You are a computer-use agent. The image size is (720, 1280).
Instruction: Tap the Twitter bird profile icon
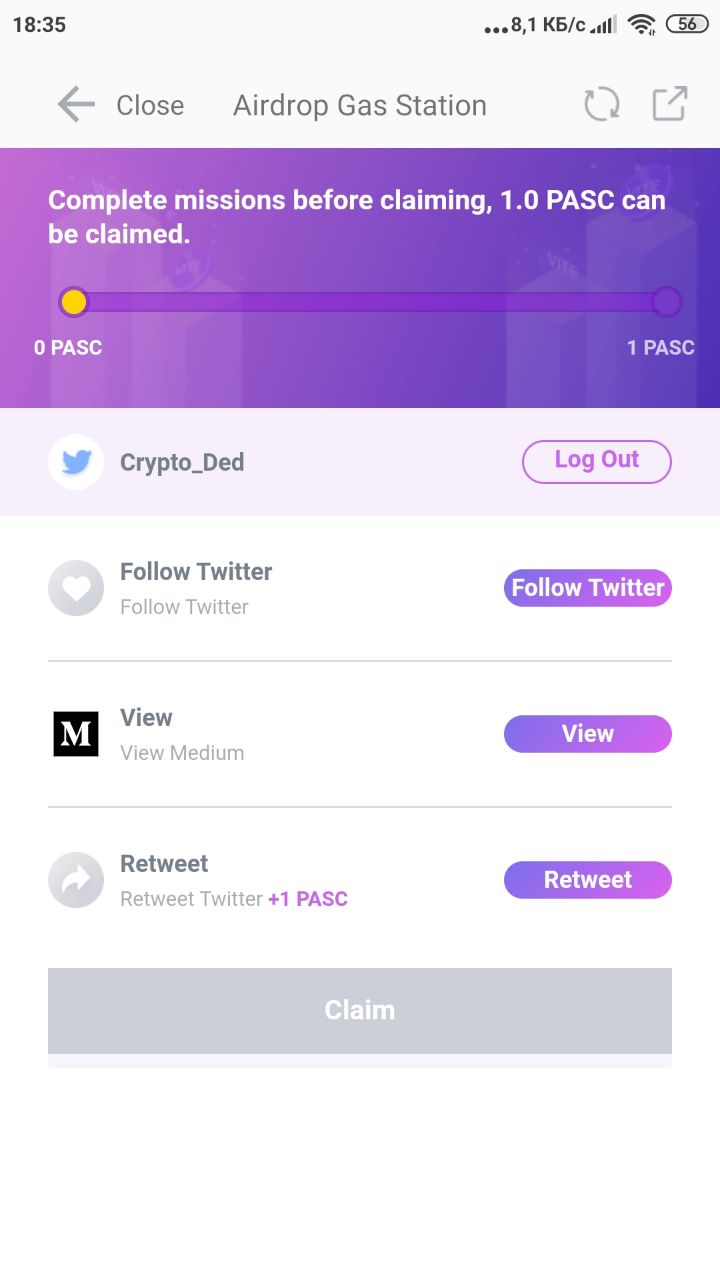76,462
